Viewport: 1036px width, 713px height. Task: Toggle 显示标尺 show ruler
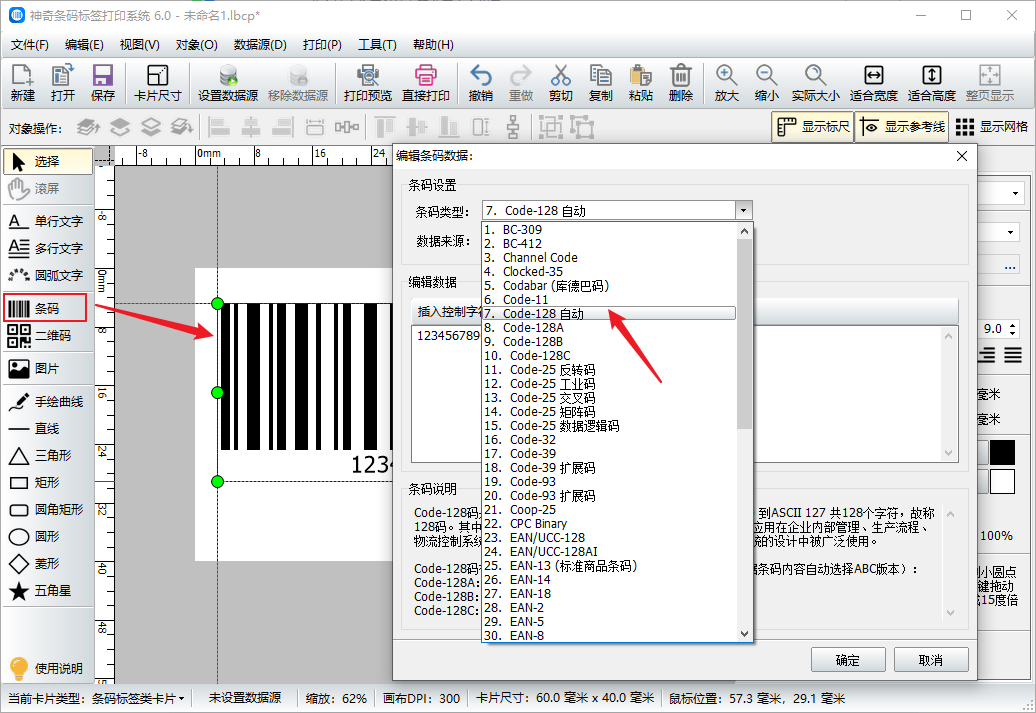[x=813, y=127]
